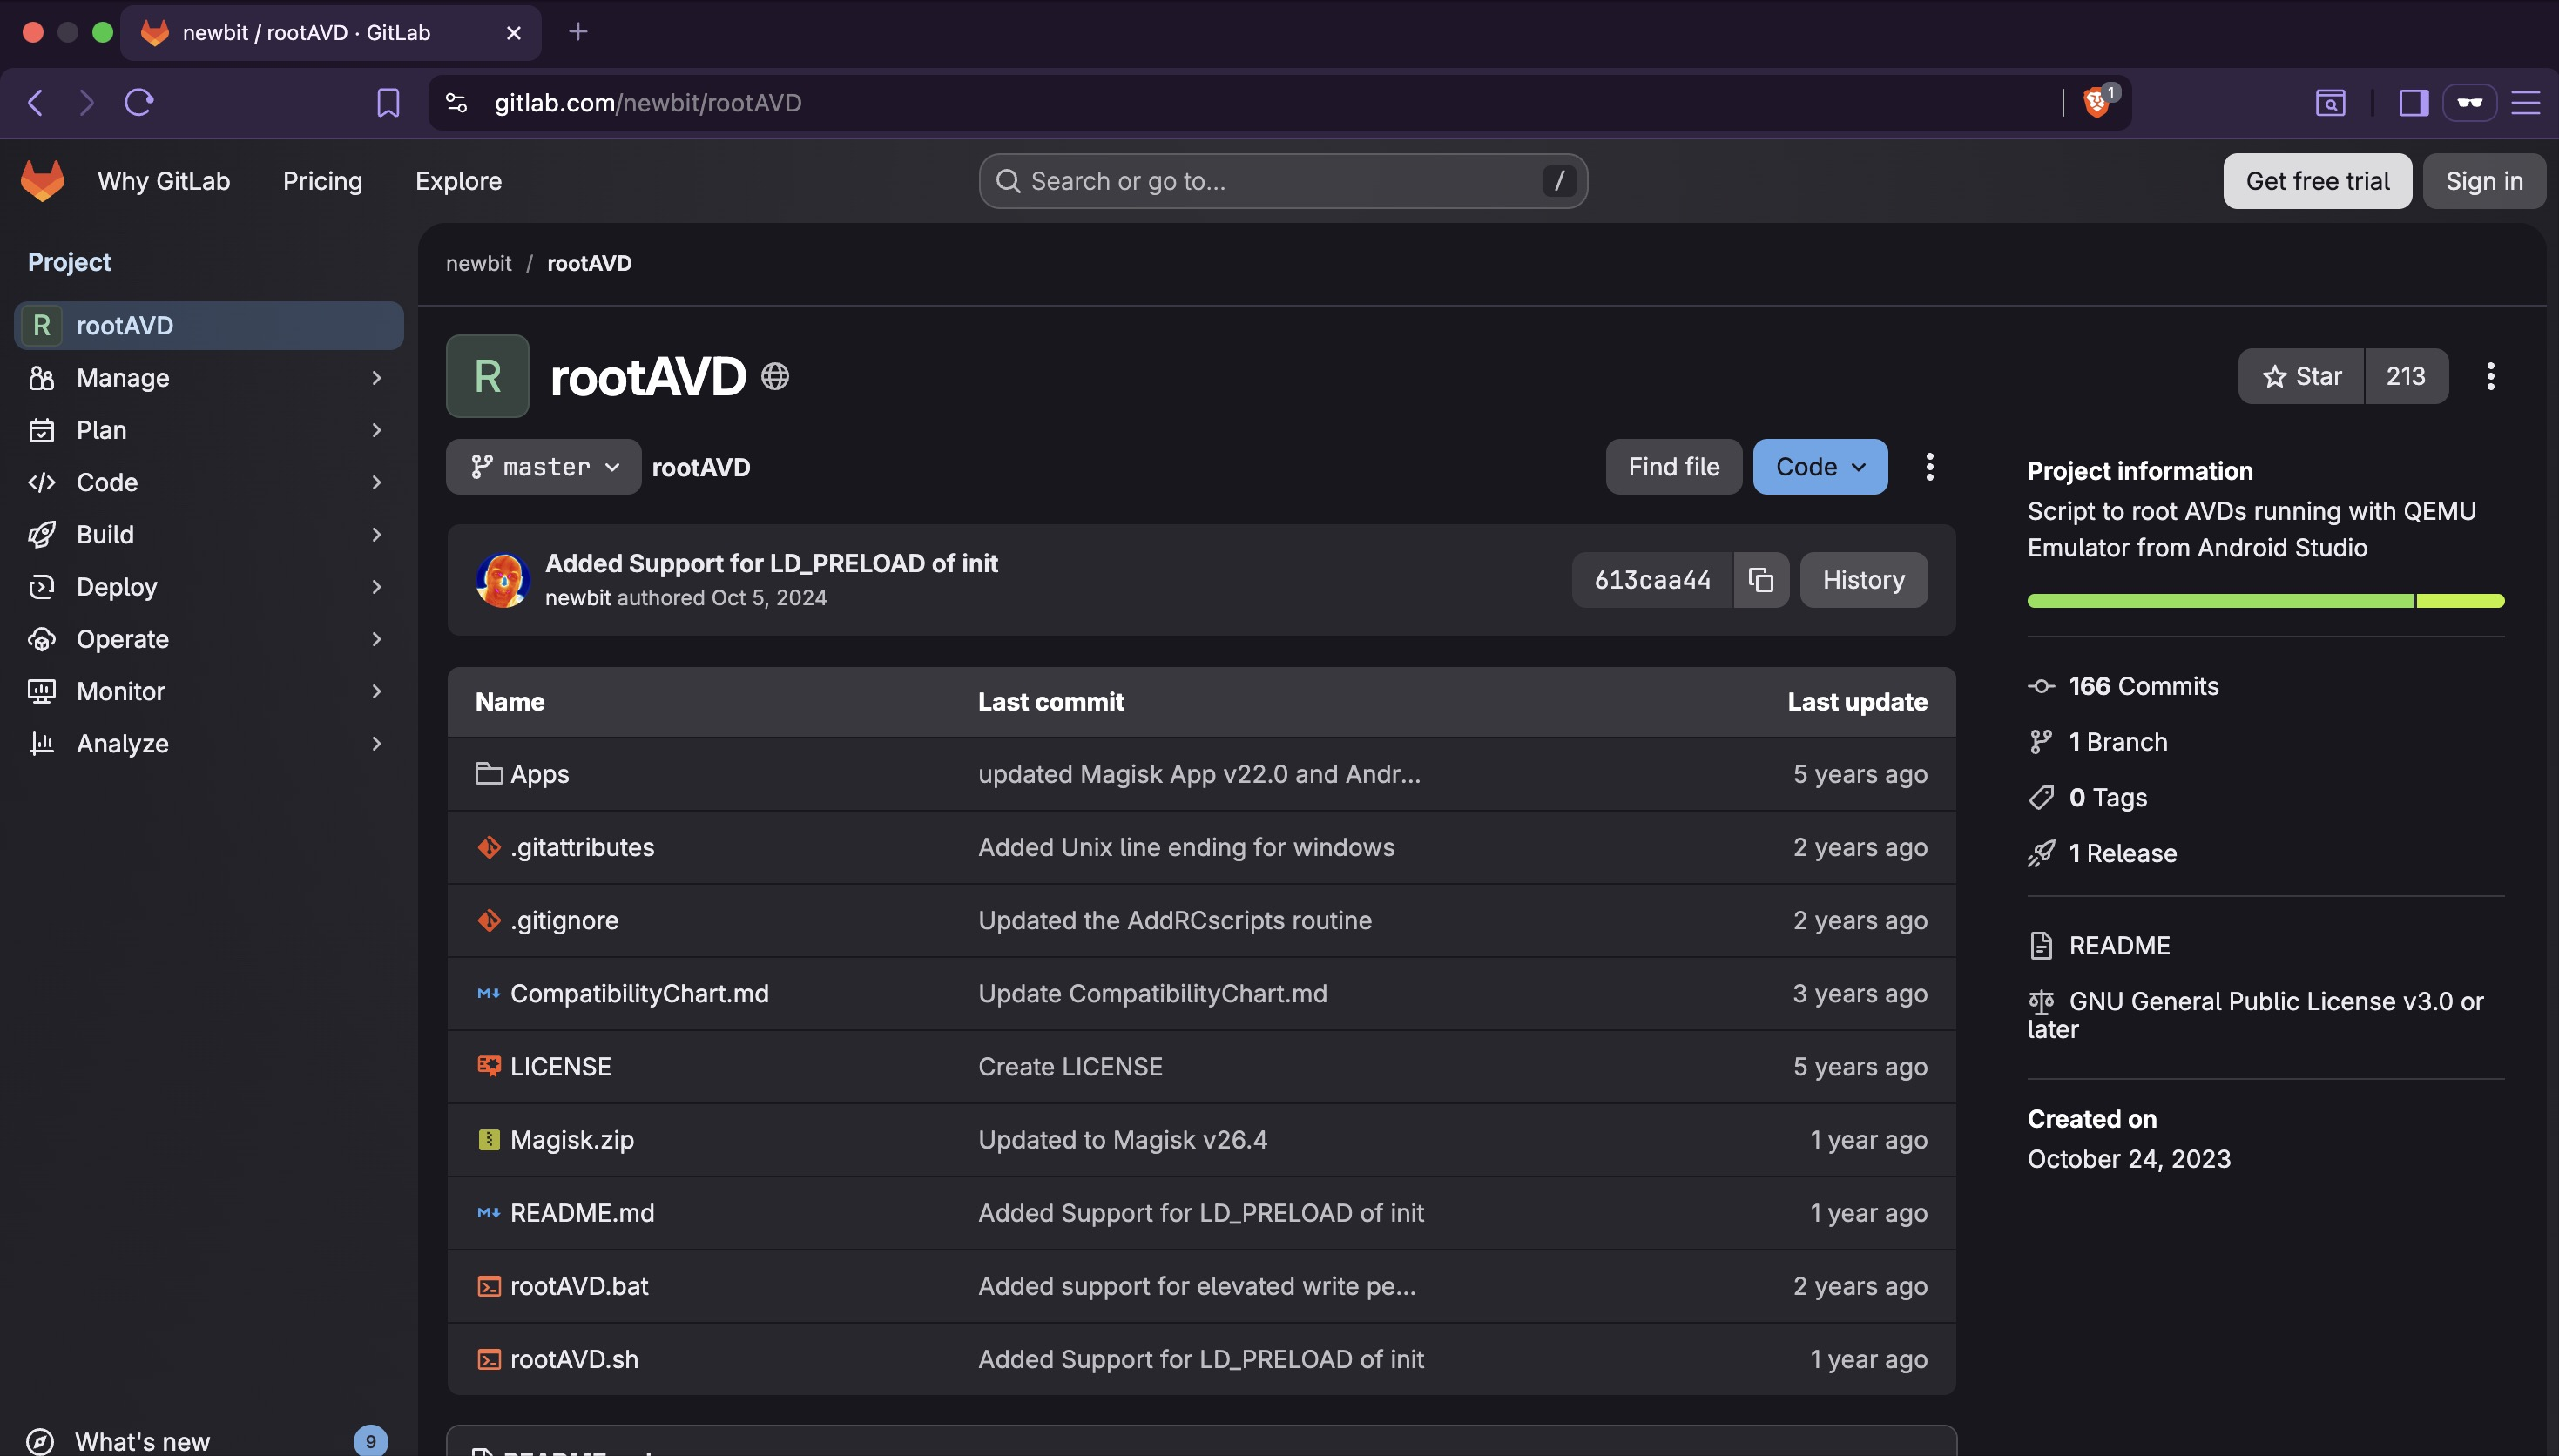
Task: Expand the Operate sidebar section
Action: [x=208, y=639]
